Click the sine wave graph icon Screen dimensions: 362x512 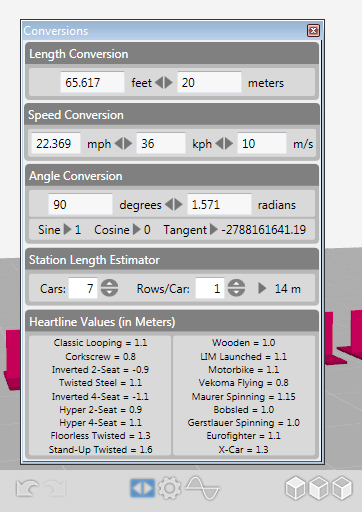pos(202,488)
